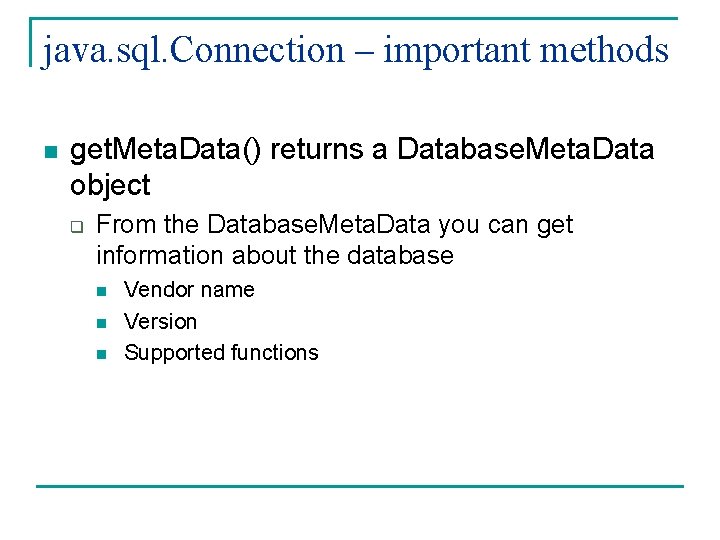Click the hollow square bullet before 'From the'

[77, 227]
